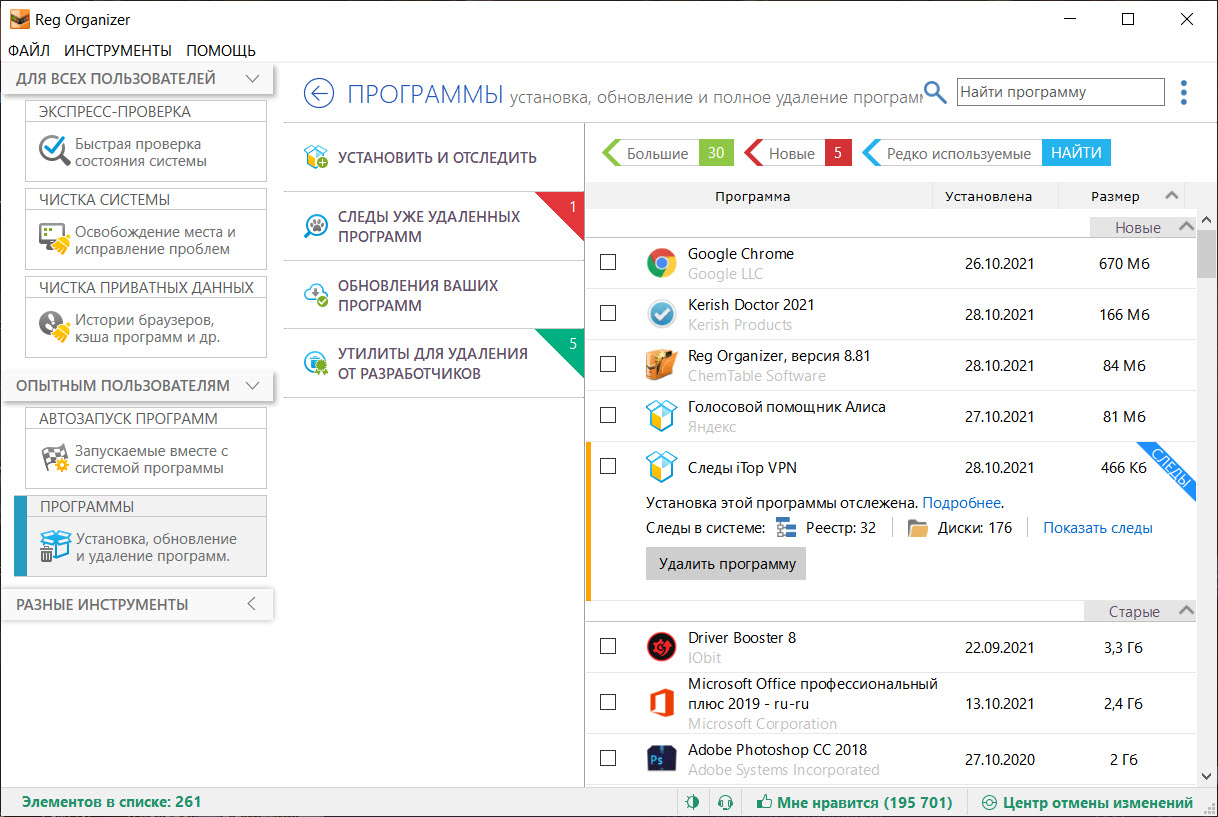Click the Driver Booster 8 icon
The image size is (1218, 817).
[661, 647]
